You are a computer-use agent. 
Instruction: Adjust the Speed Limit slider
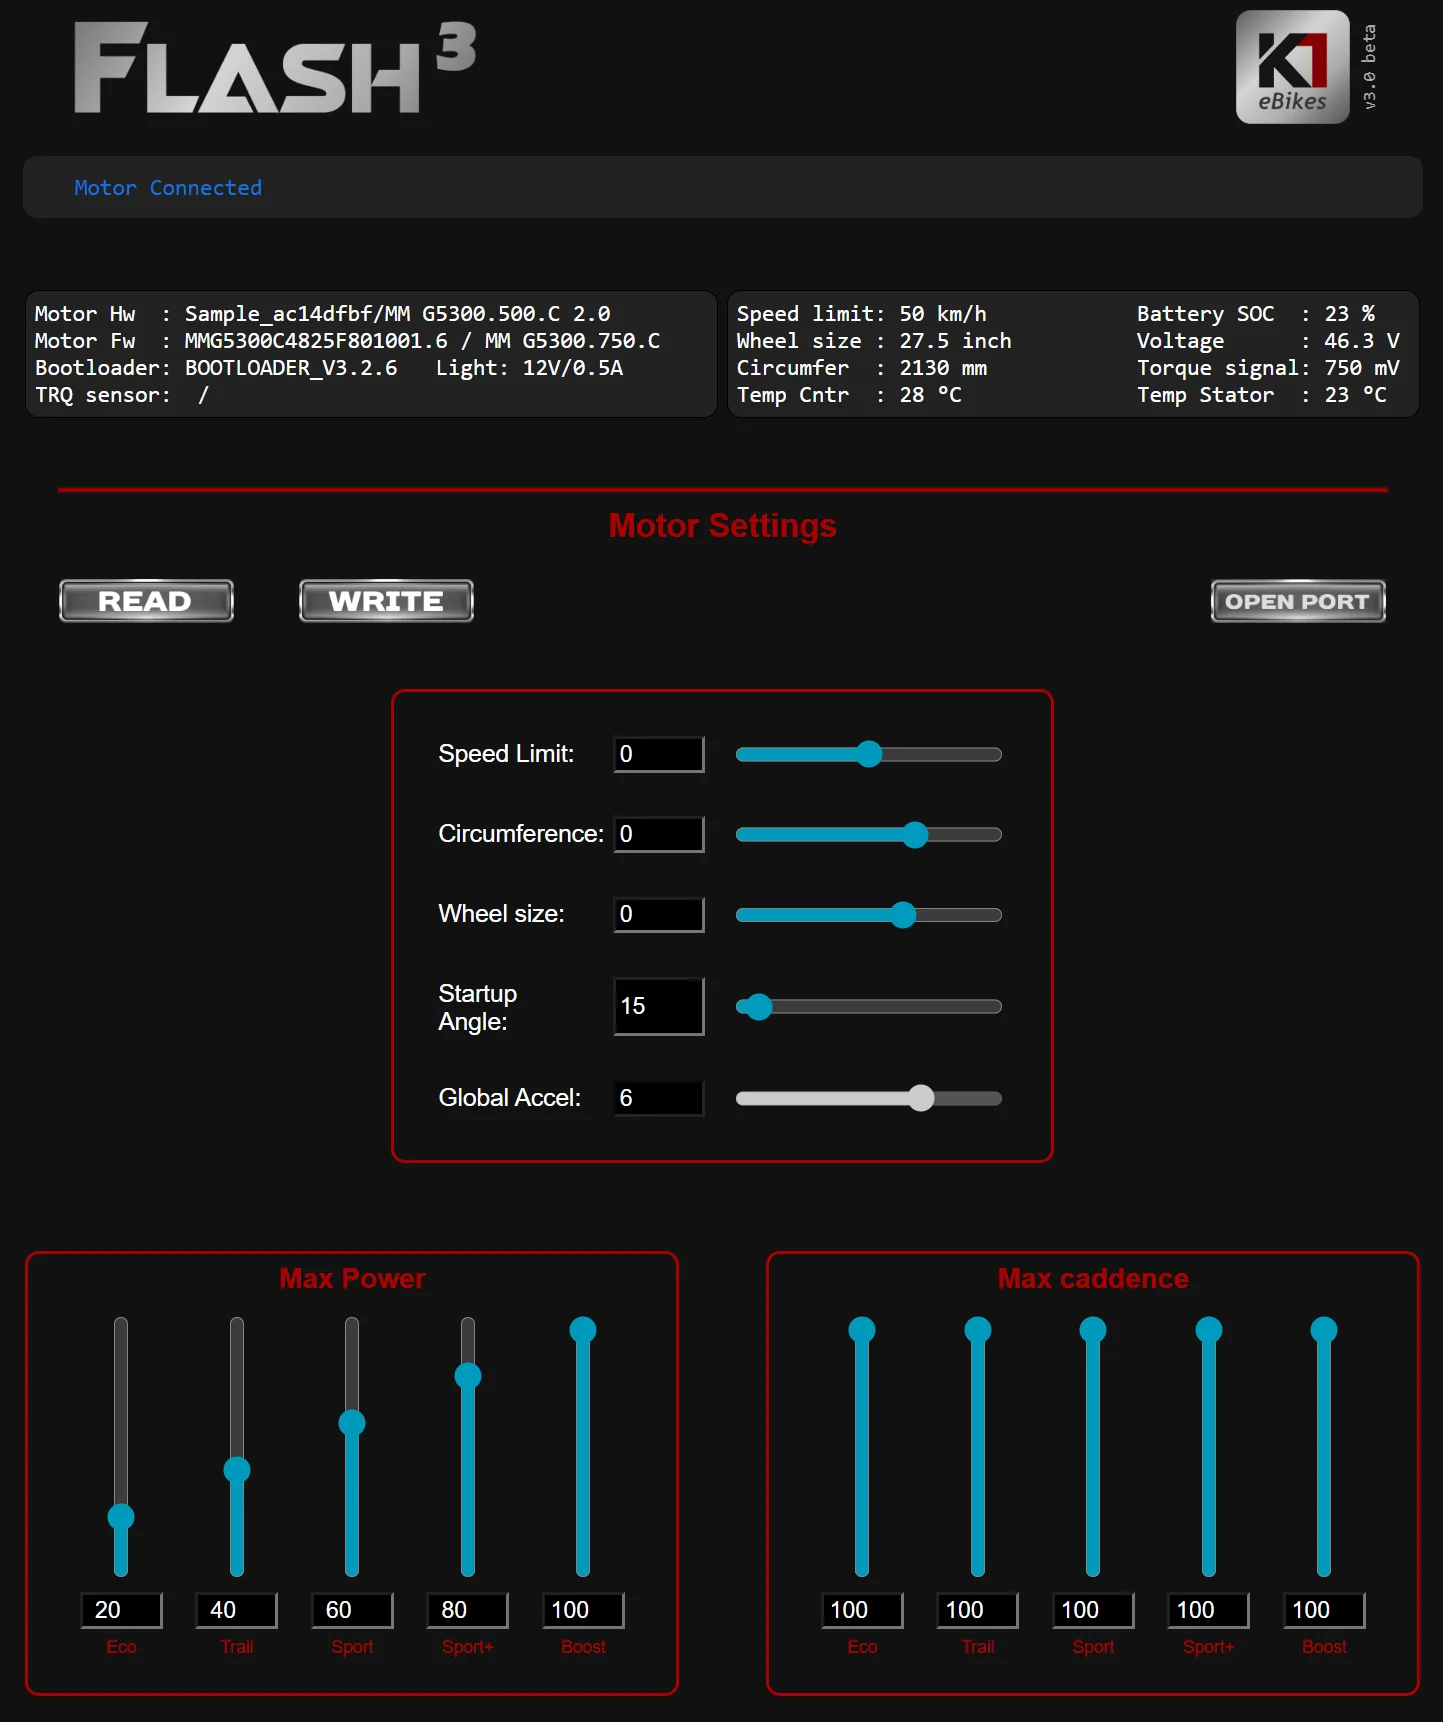tap(868, 754)
